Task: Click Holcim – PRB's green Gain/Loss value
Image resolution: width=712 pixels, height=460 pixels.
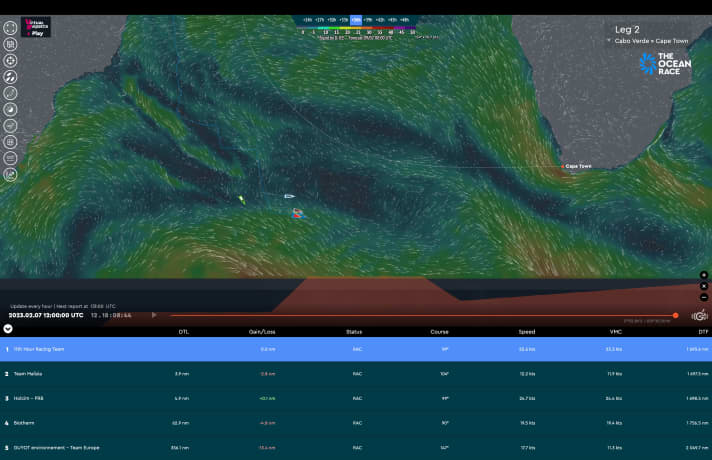Action: 267,398
